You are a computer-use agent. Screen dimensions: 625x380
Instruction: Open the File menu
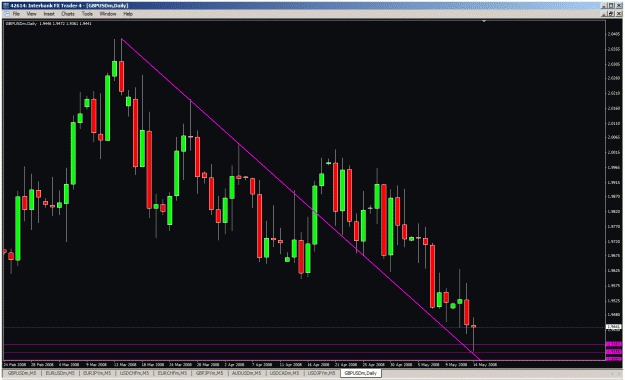coord(16,14)
